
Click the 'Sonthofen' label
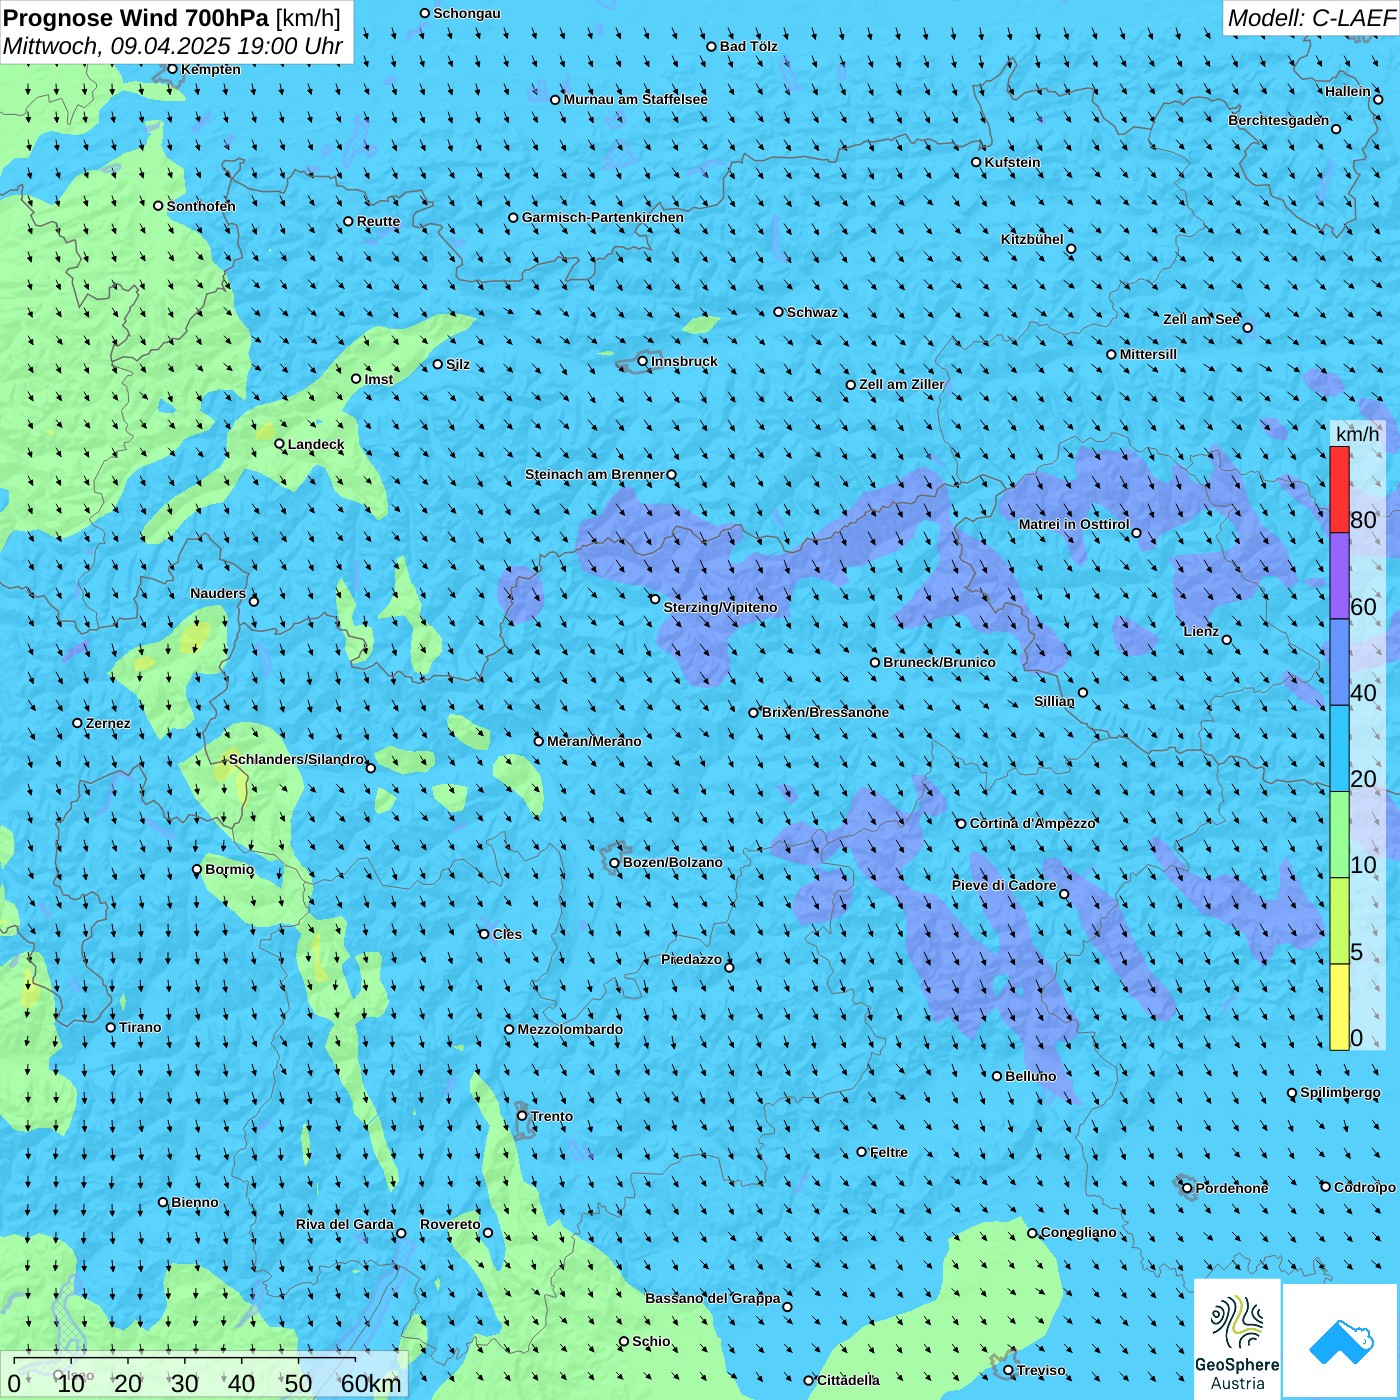202,206
